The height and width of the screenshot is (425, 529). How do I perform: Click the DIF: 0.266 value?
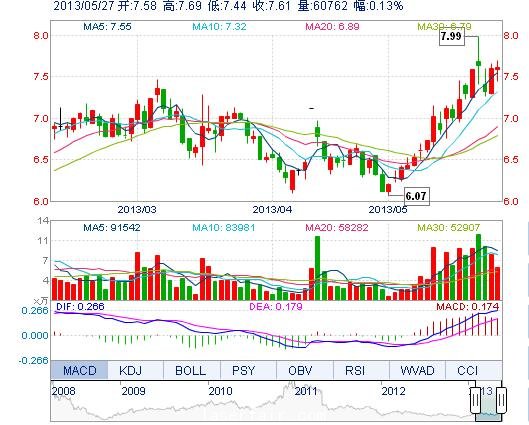pos(80,307)
